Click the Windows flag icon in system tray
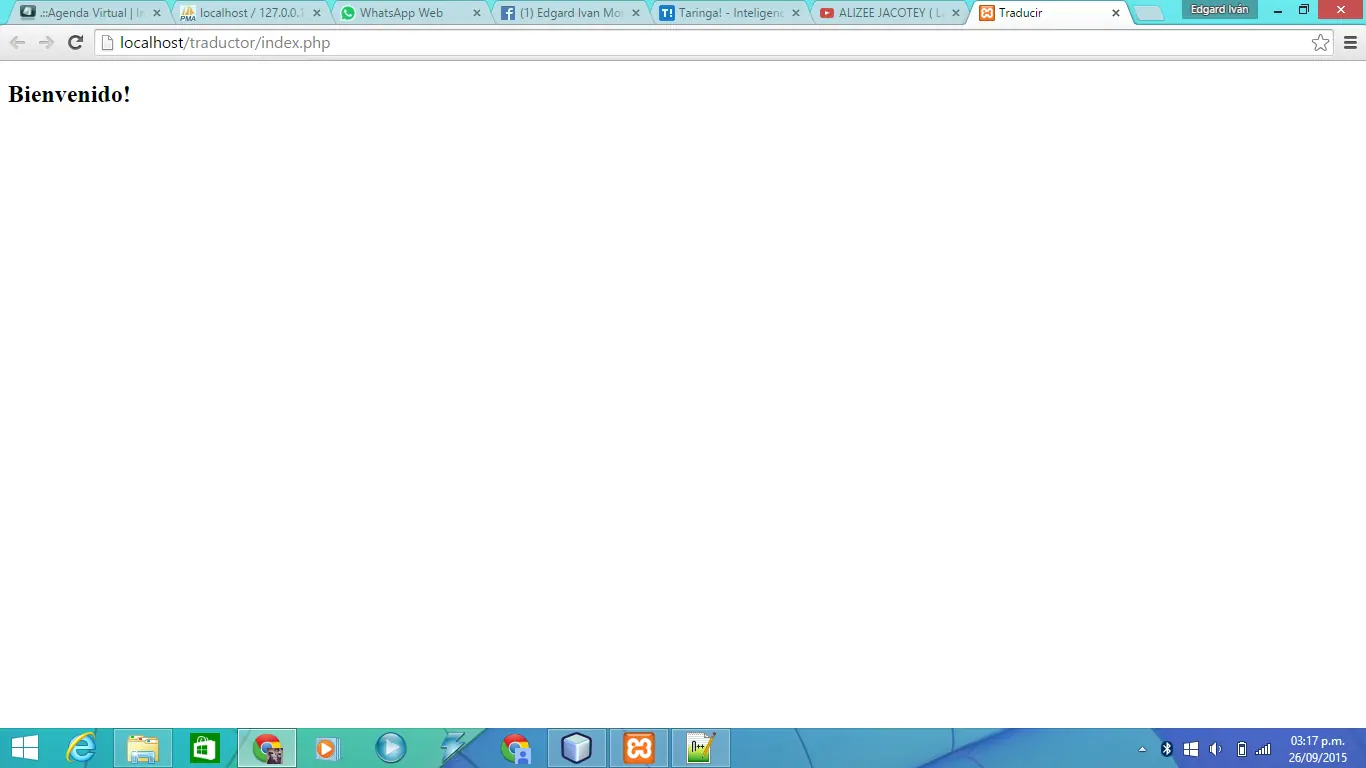 click(1191, 749)
